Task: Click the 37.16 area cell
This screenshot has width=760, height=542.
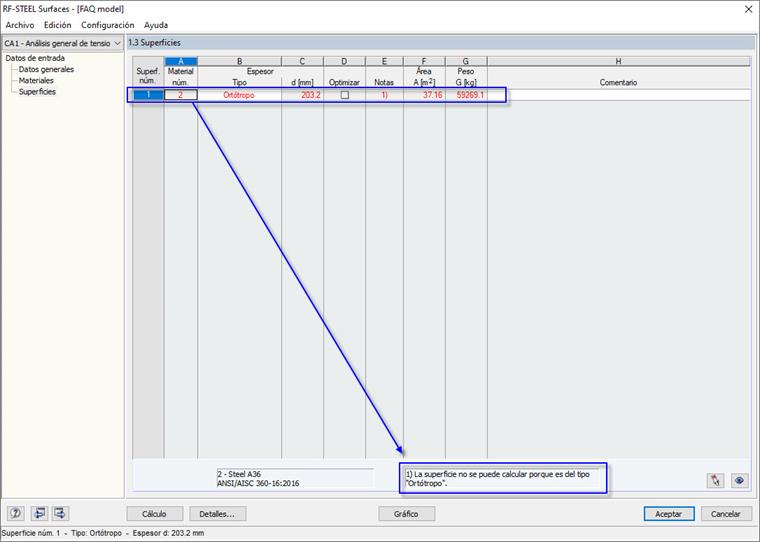Action: (x=424, y=95)
